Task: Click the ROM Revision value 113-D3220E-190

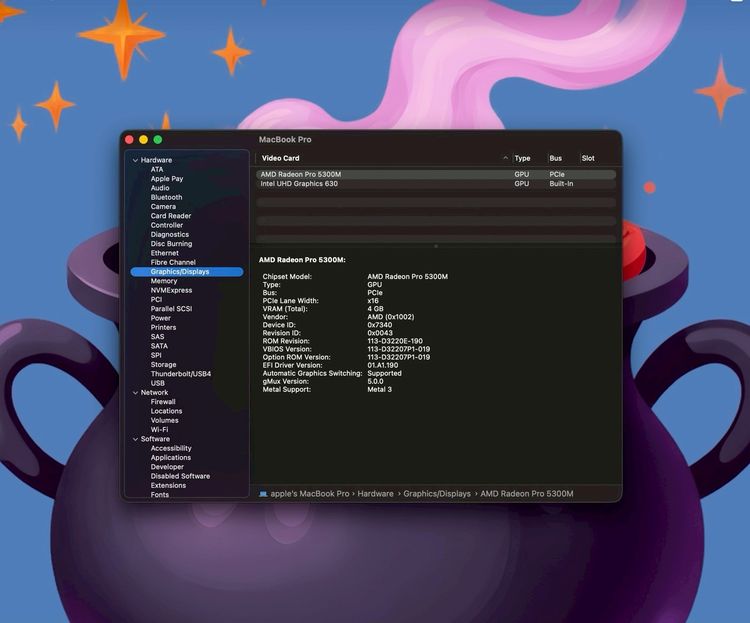Action: pyautogui.click(x=395, y=341)
